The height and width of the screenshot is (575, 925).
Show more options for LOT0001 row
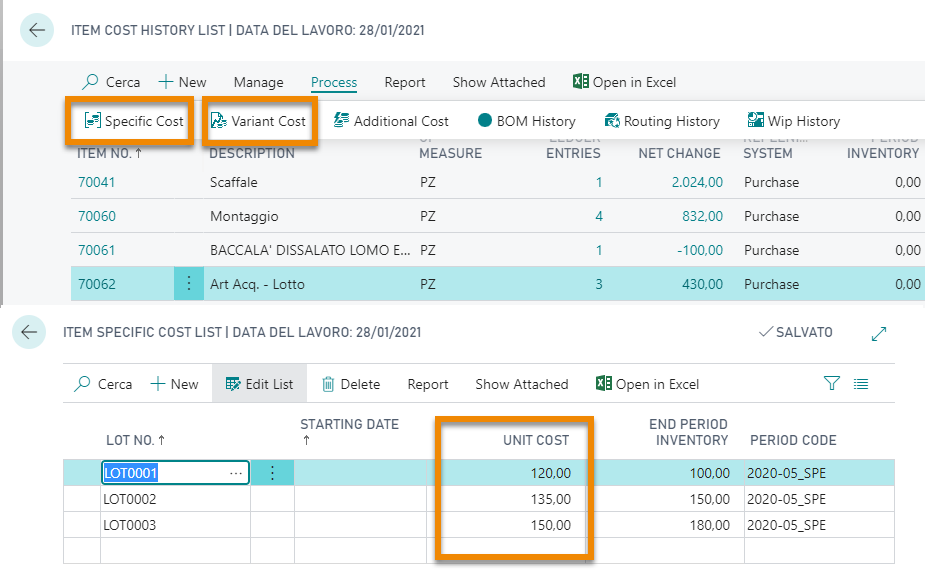point(272,473)
